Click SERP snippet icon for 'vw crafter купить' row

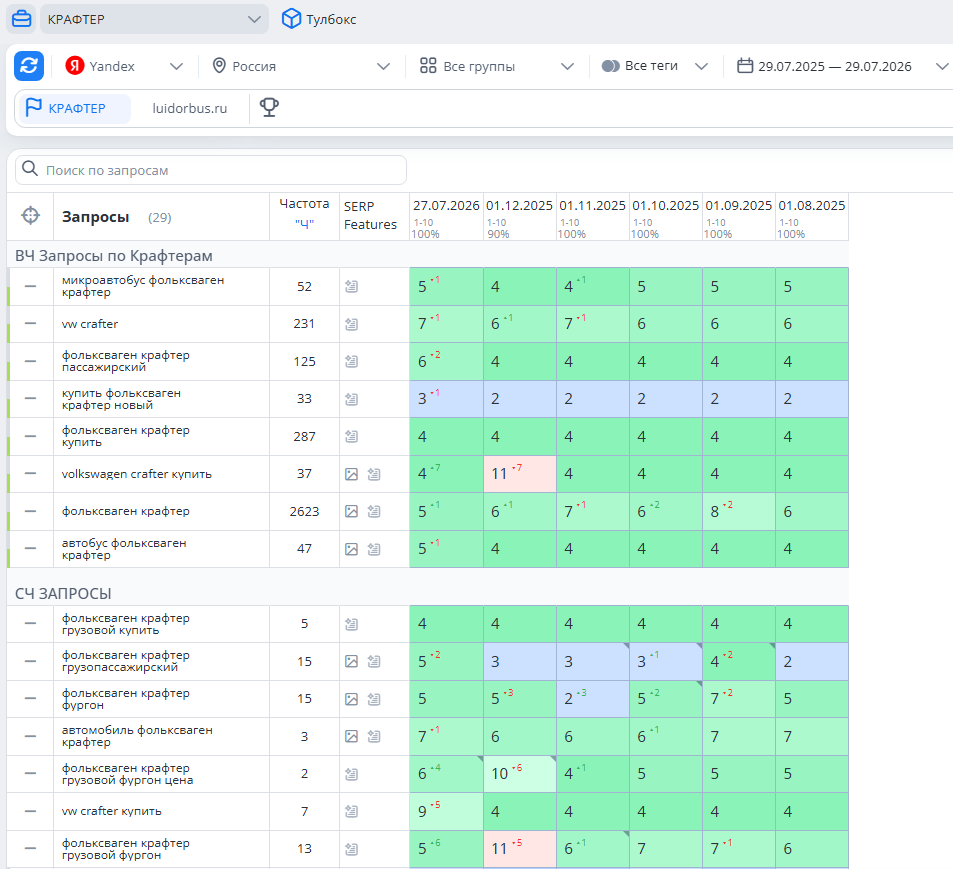click(x=351, y=812)
